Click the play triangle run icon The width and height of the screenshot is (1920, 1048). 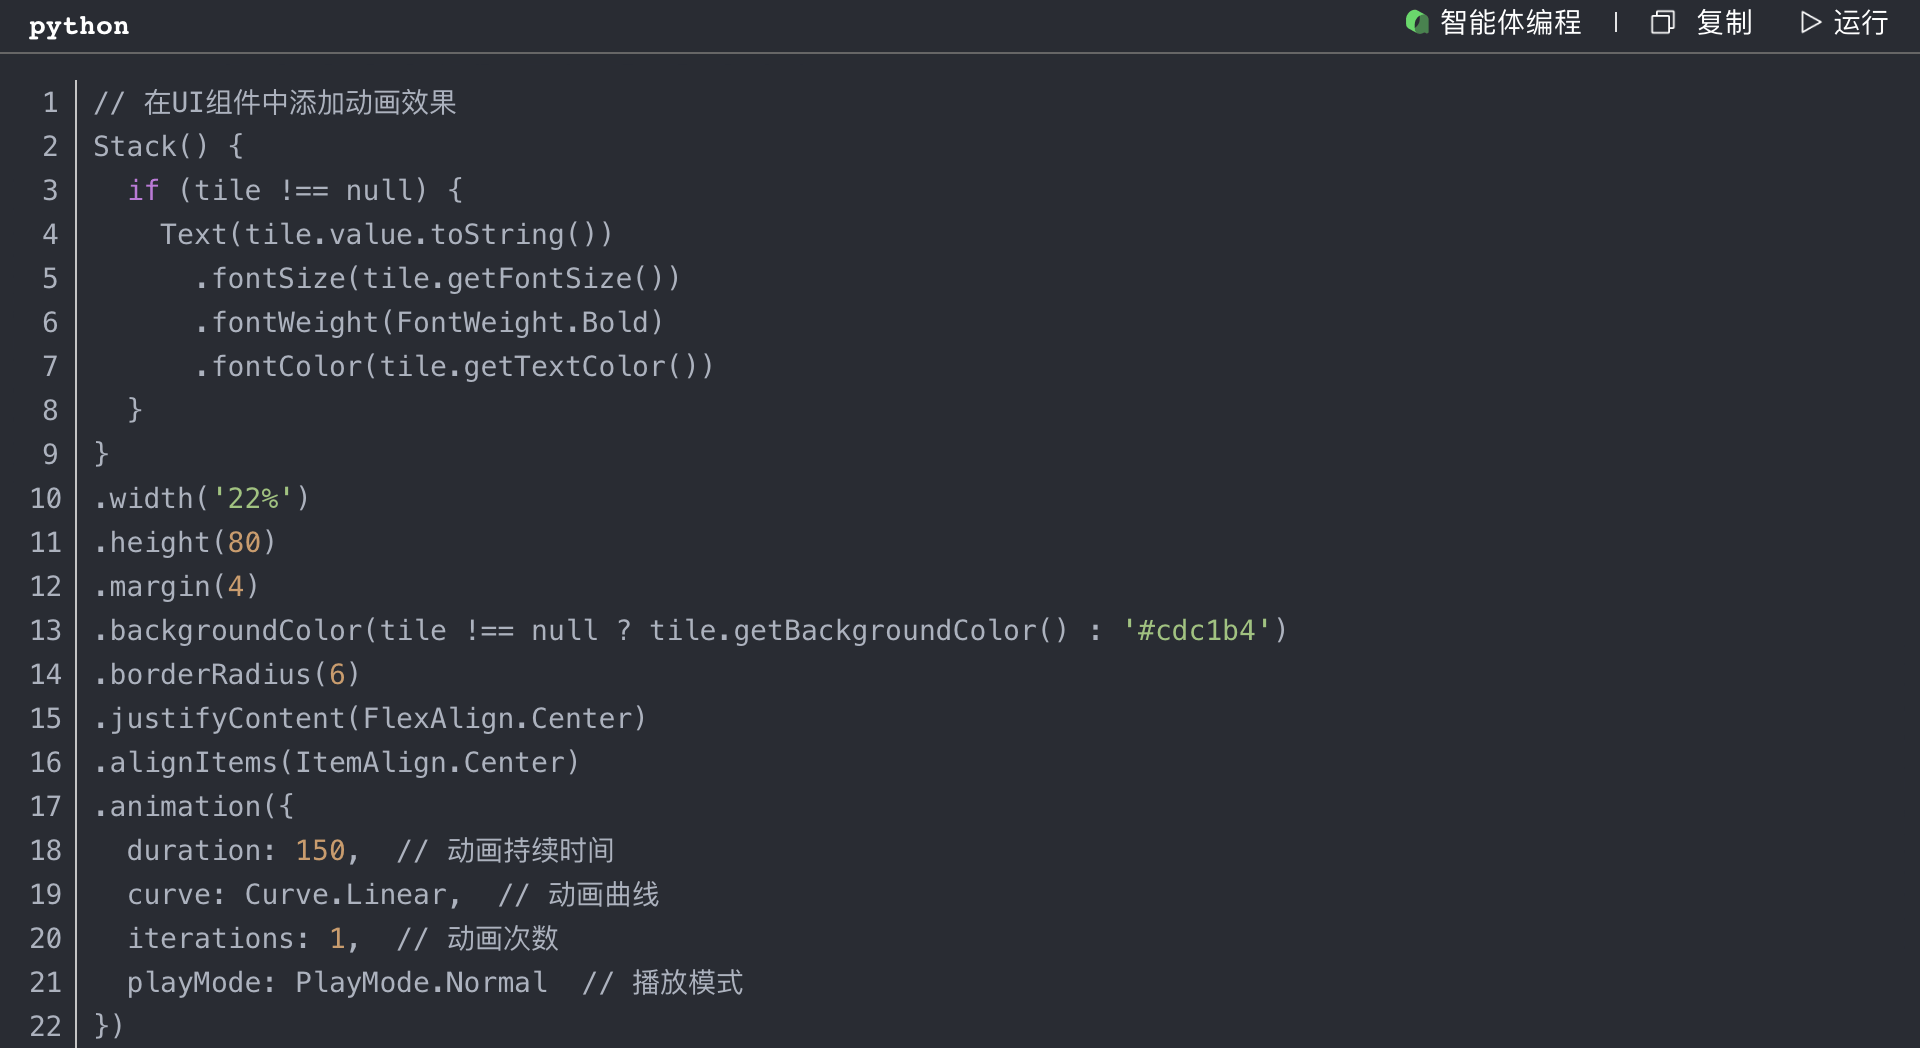coord(1810,23)
